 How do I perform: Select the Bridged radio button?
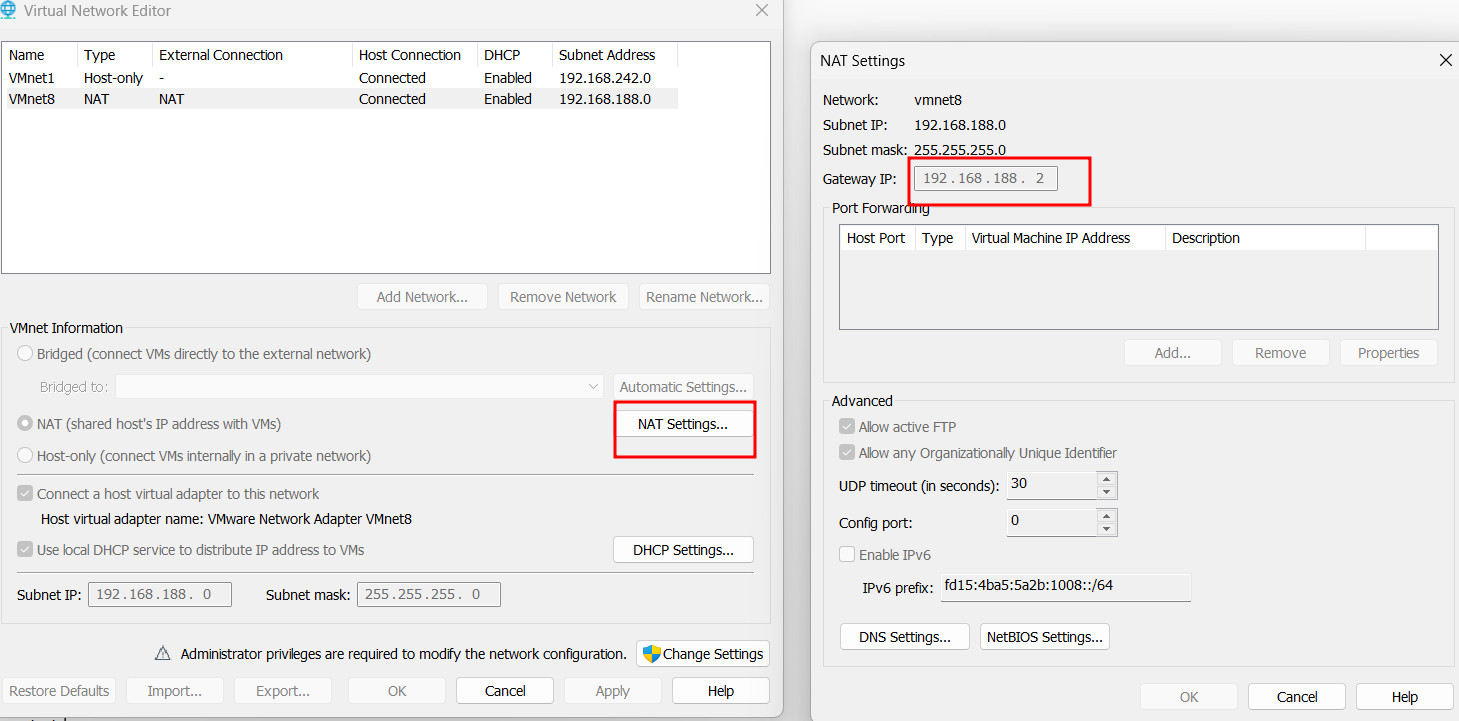click(25, 354)
